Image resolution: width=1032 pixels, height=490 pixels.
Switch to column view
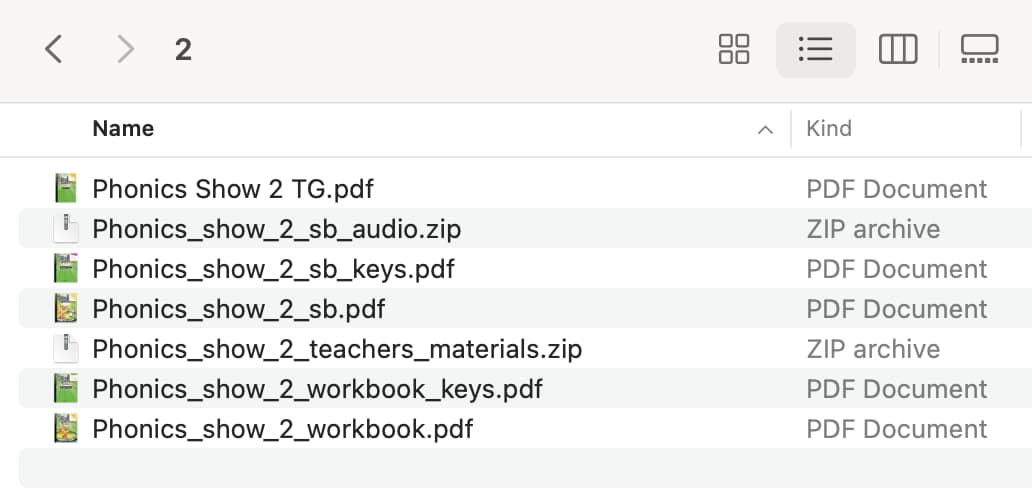pos(898,49)
